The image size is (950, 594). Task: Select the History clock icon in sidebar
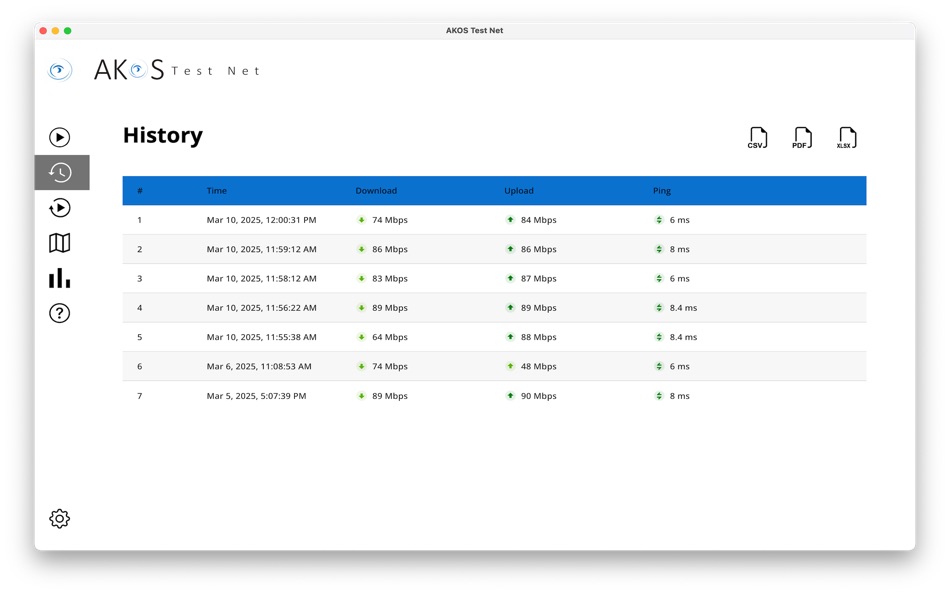(62, 173)
